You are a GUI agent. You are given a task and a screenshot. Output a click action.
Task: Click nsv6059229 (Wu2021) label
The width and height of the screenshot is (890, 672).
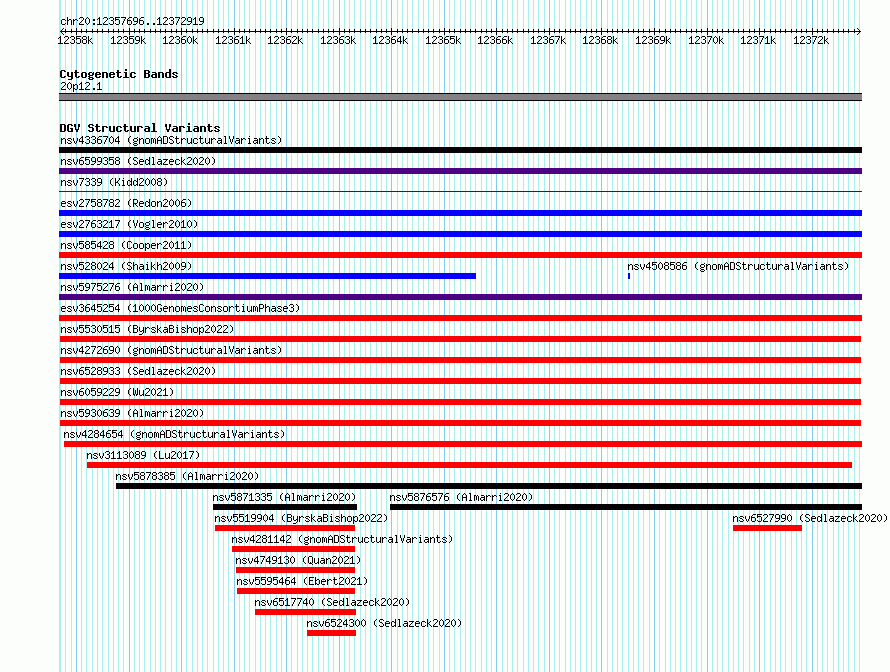[x=117, y=392]
